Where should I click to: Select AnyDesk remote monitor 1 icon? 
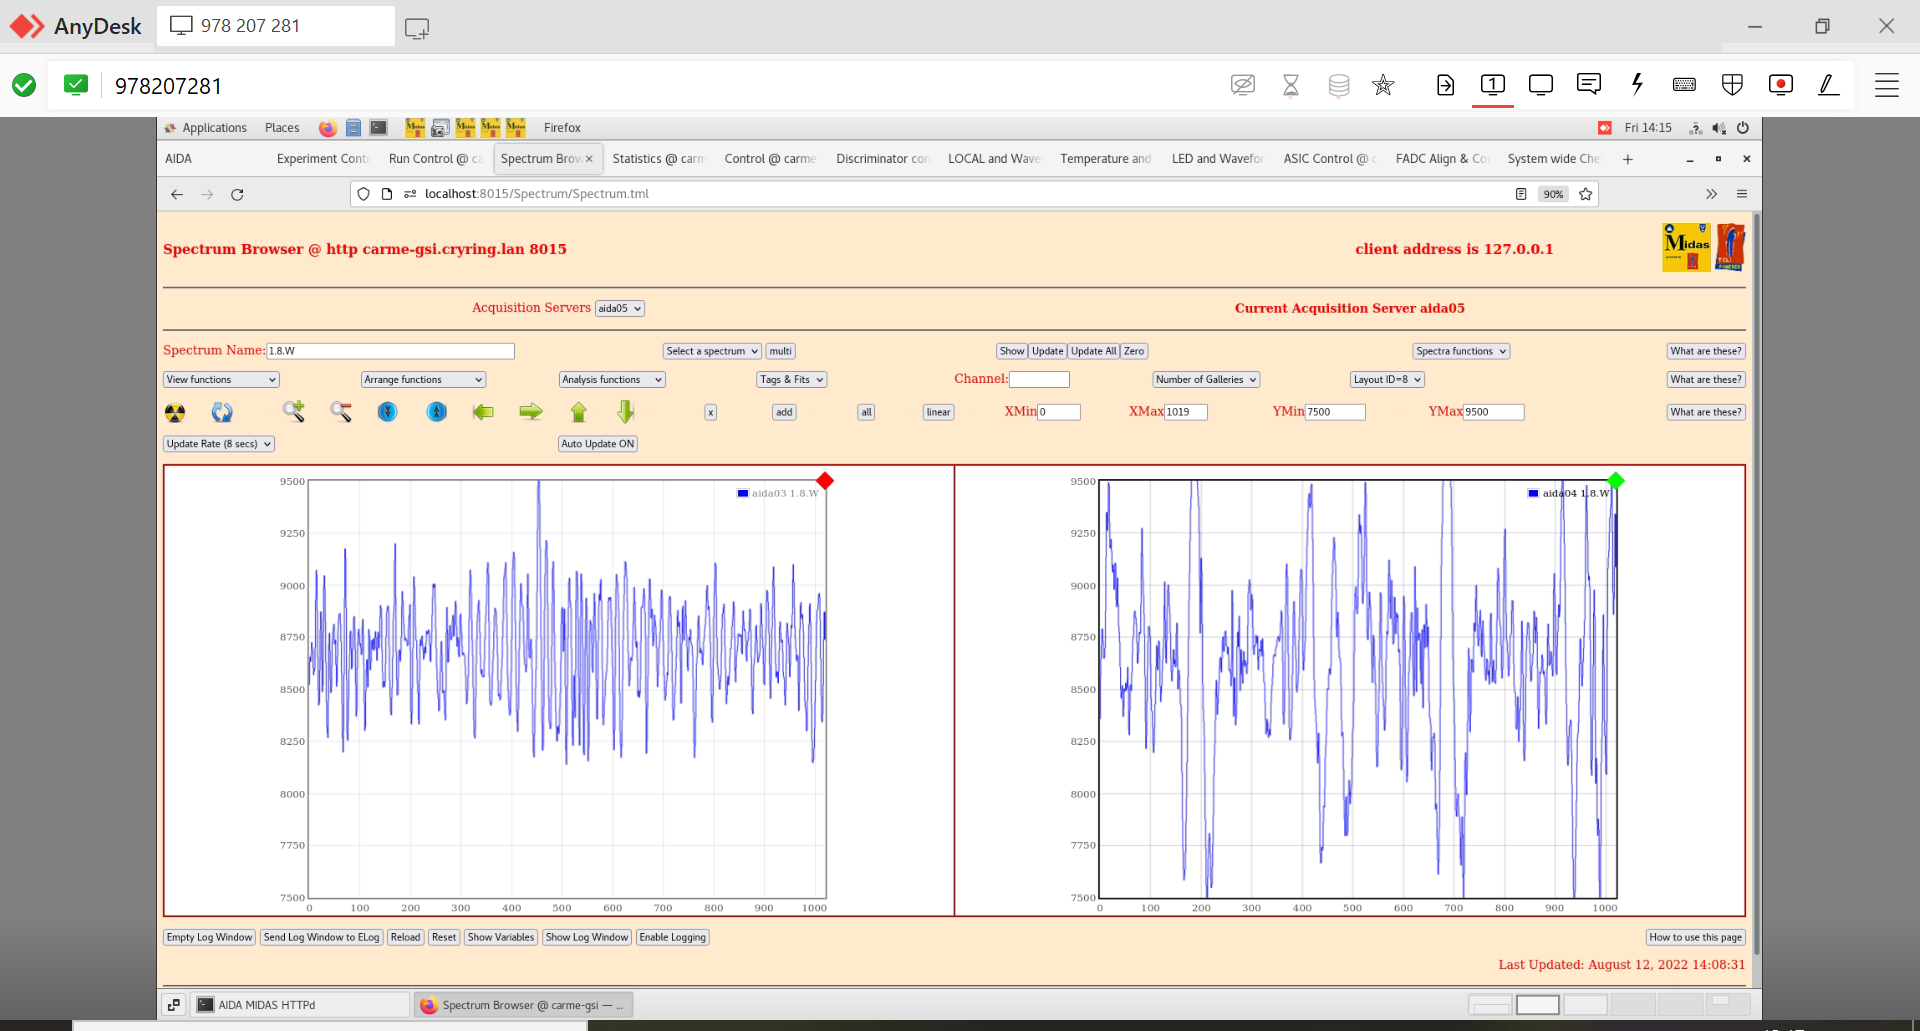1493,85
